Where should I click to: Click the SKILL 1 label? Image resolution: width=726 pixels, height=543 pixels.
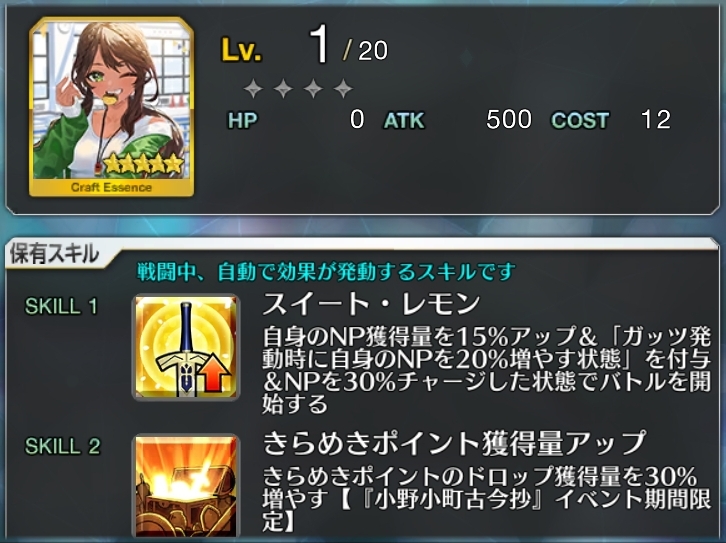coord(62,307)
